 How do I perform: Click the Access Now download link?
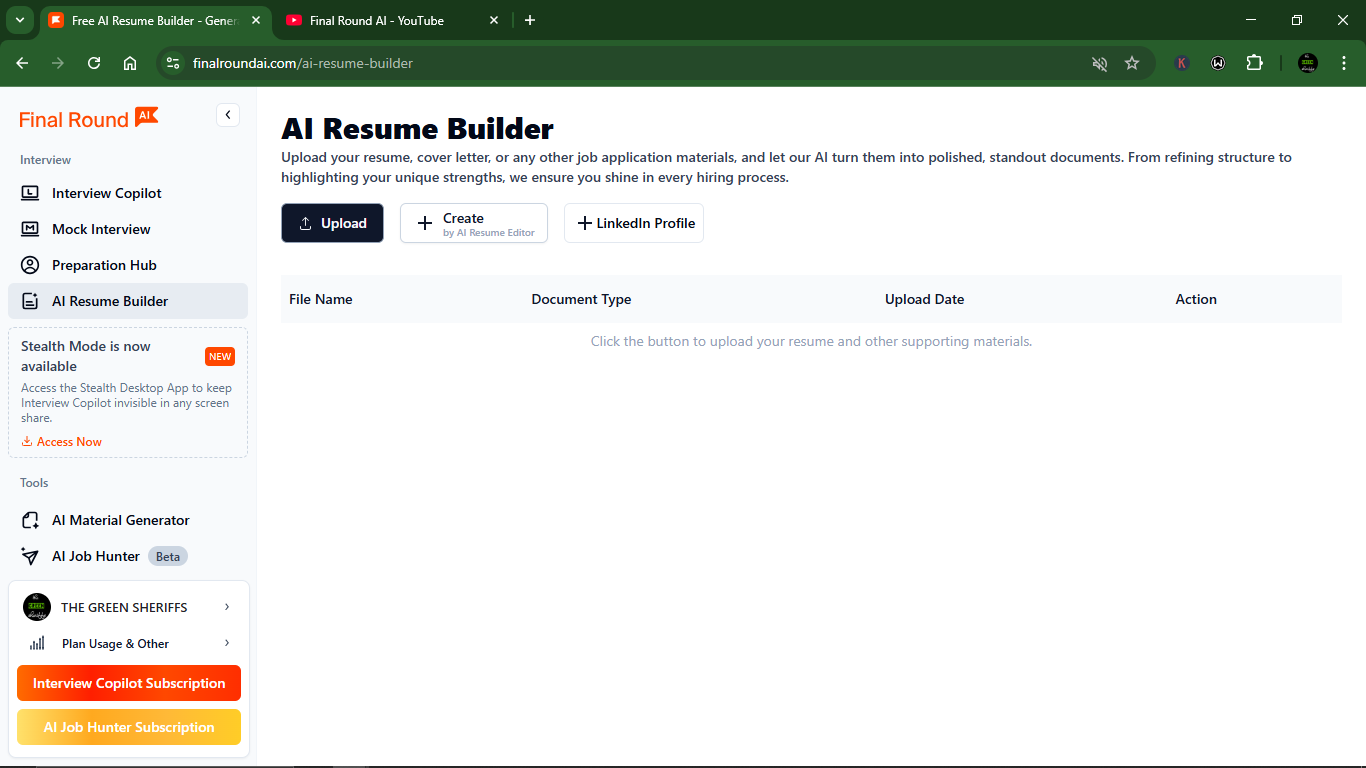pyautogui.click(x=62, y=441)
